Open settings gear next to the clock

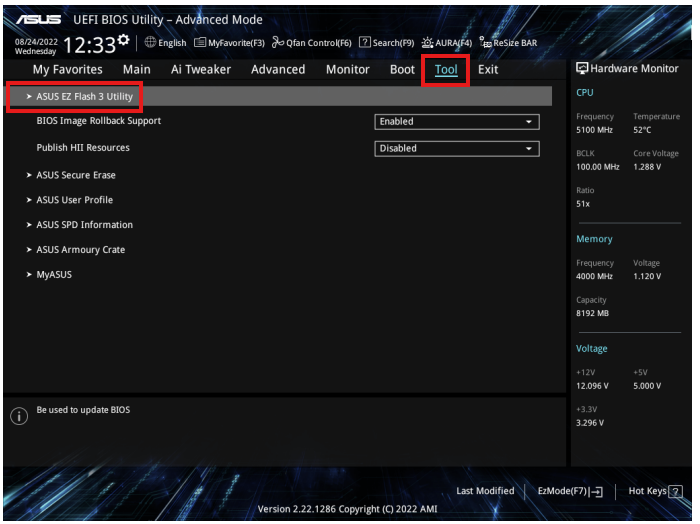click(124, 40)
